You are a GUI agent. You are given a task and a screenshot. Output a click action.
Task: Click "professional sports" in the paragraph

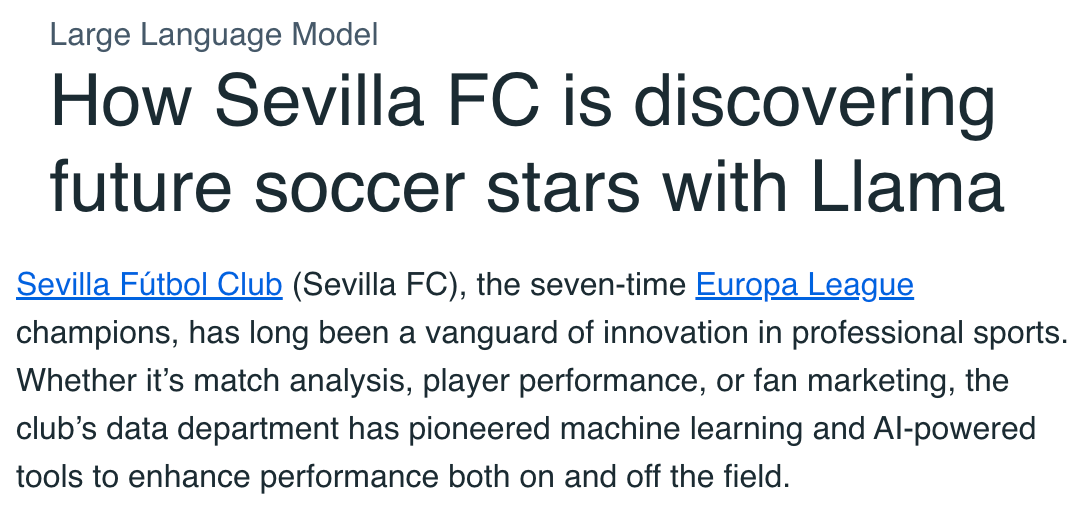926,334
